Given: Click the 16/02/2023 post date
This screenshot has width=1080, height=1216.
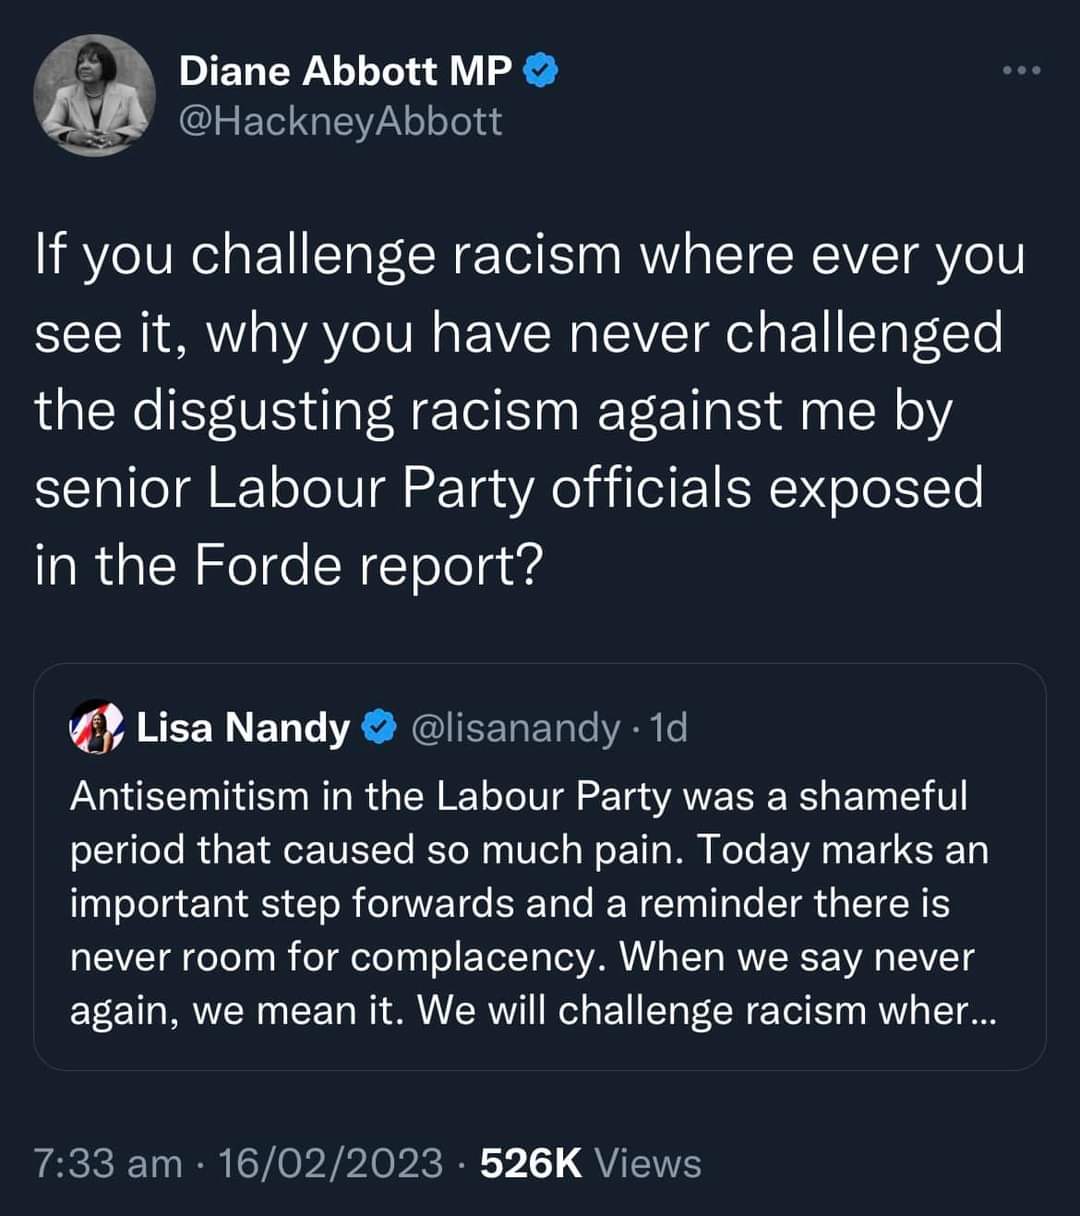Looking at the screenshot, I should click(x=330, y=1163).
